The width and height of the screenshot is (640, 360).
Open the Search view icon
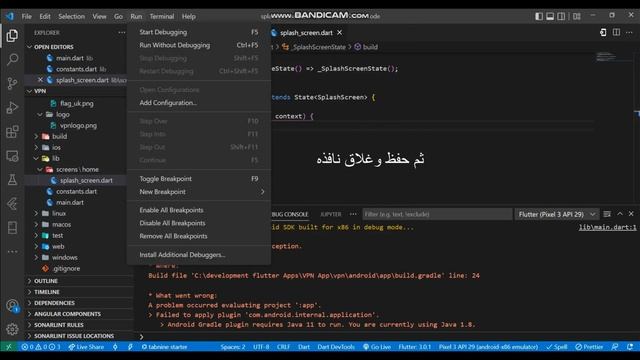pyautogui.click(x=12, y=60)
